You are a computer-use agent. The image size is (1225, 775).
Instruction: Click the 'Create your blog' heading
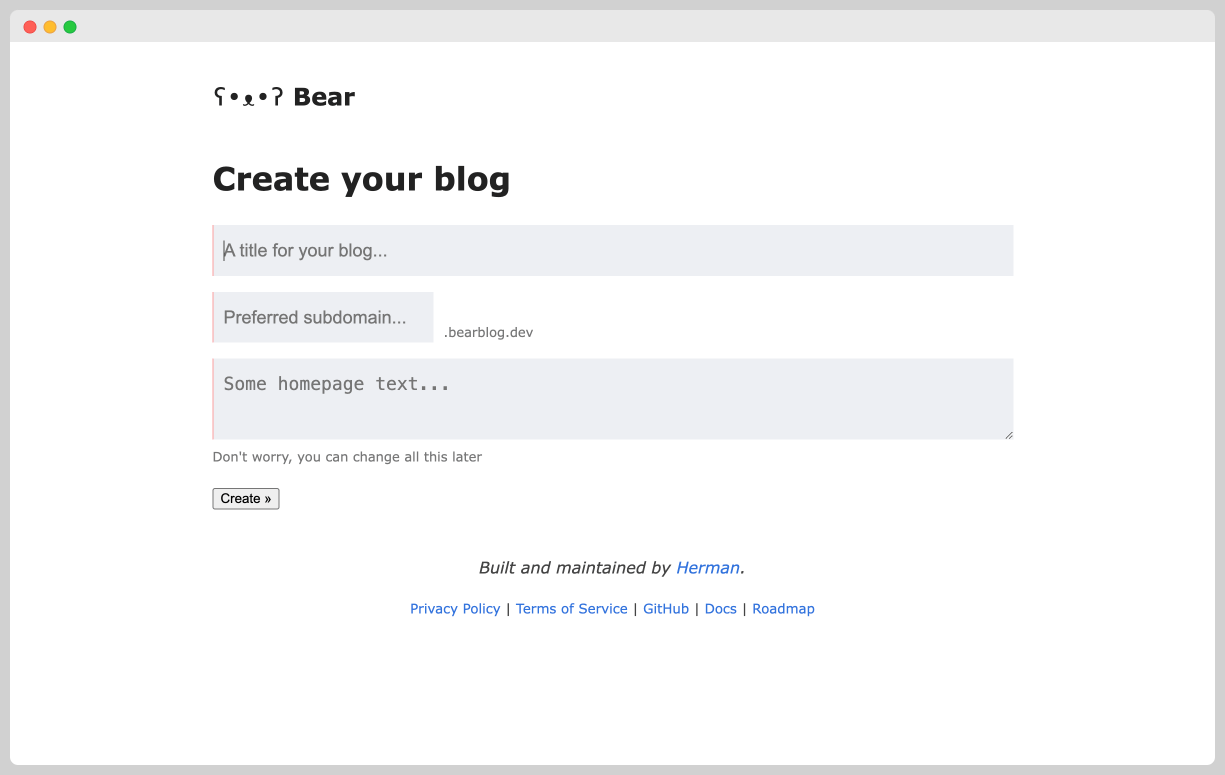361,178
